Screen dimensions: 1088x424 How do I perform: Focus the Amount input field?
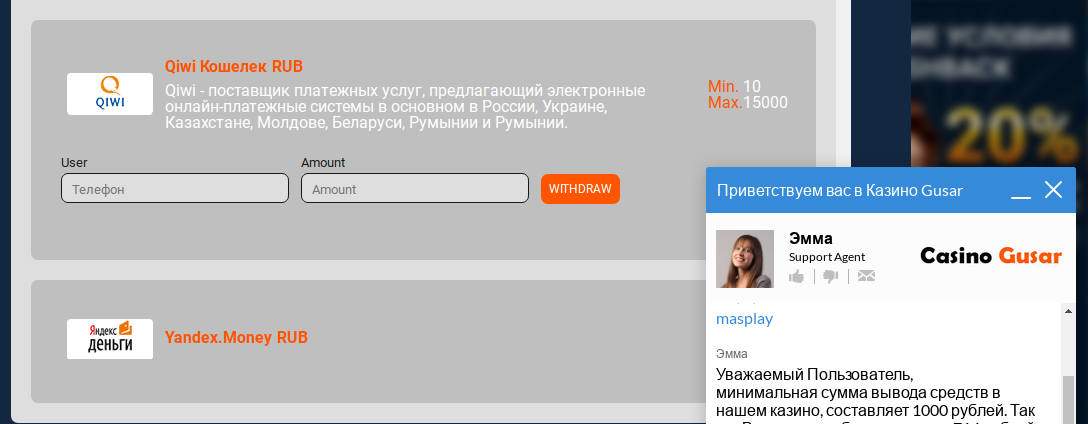(415, 188)
